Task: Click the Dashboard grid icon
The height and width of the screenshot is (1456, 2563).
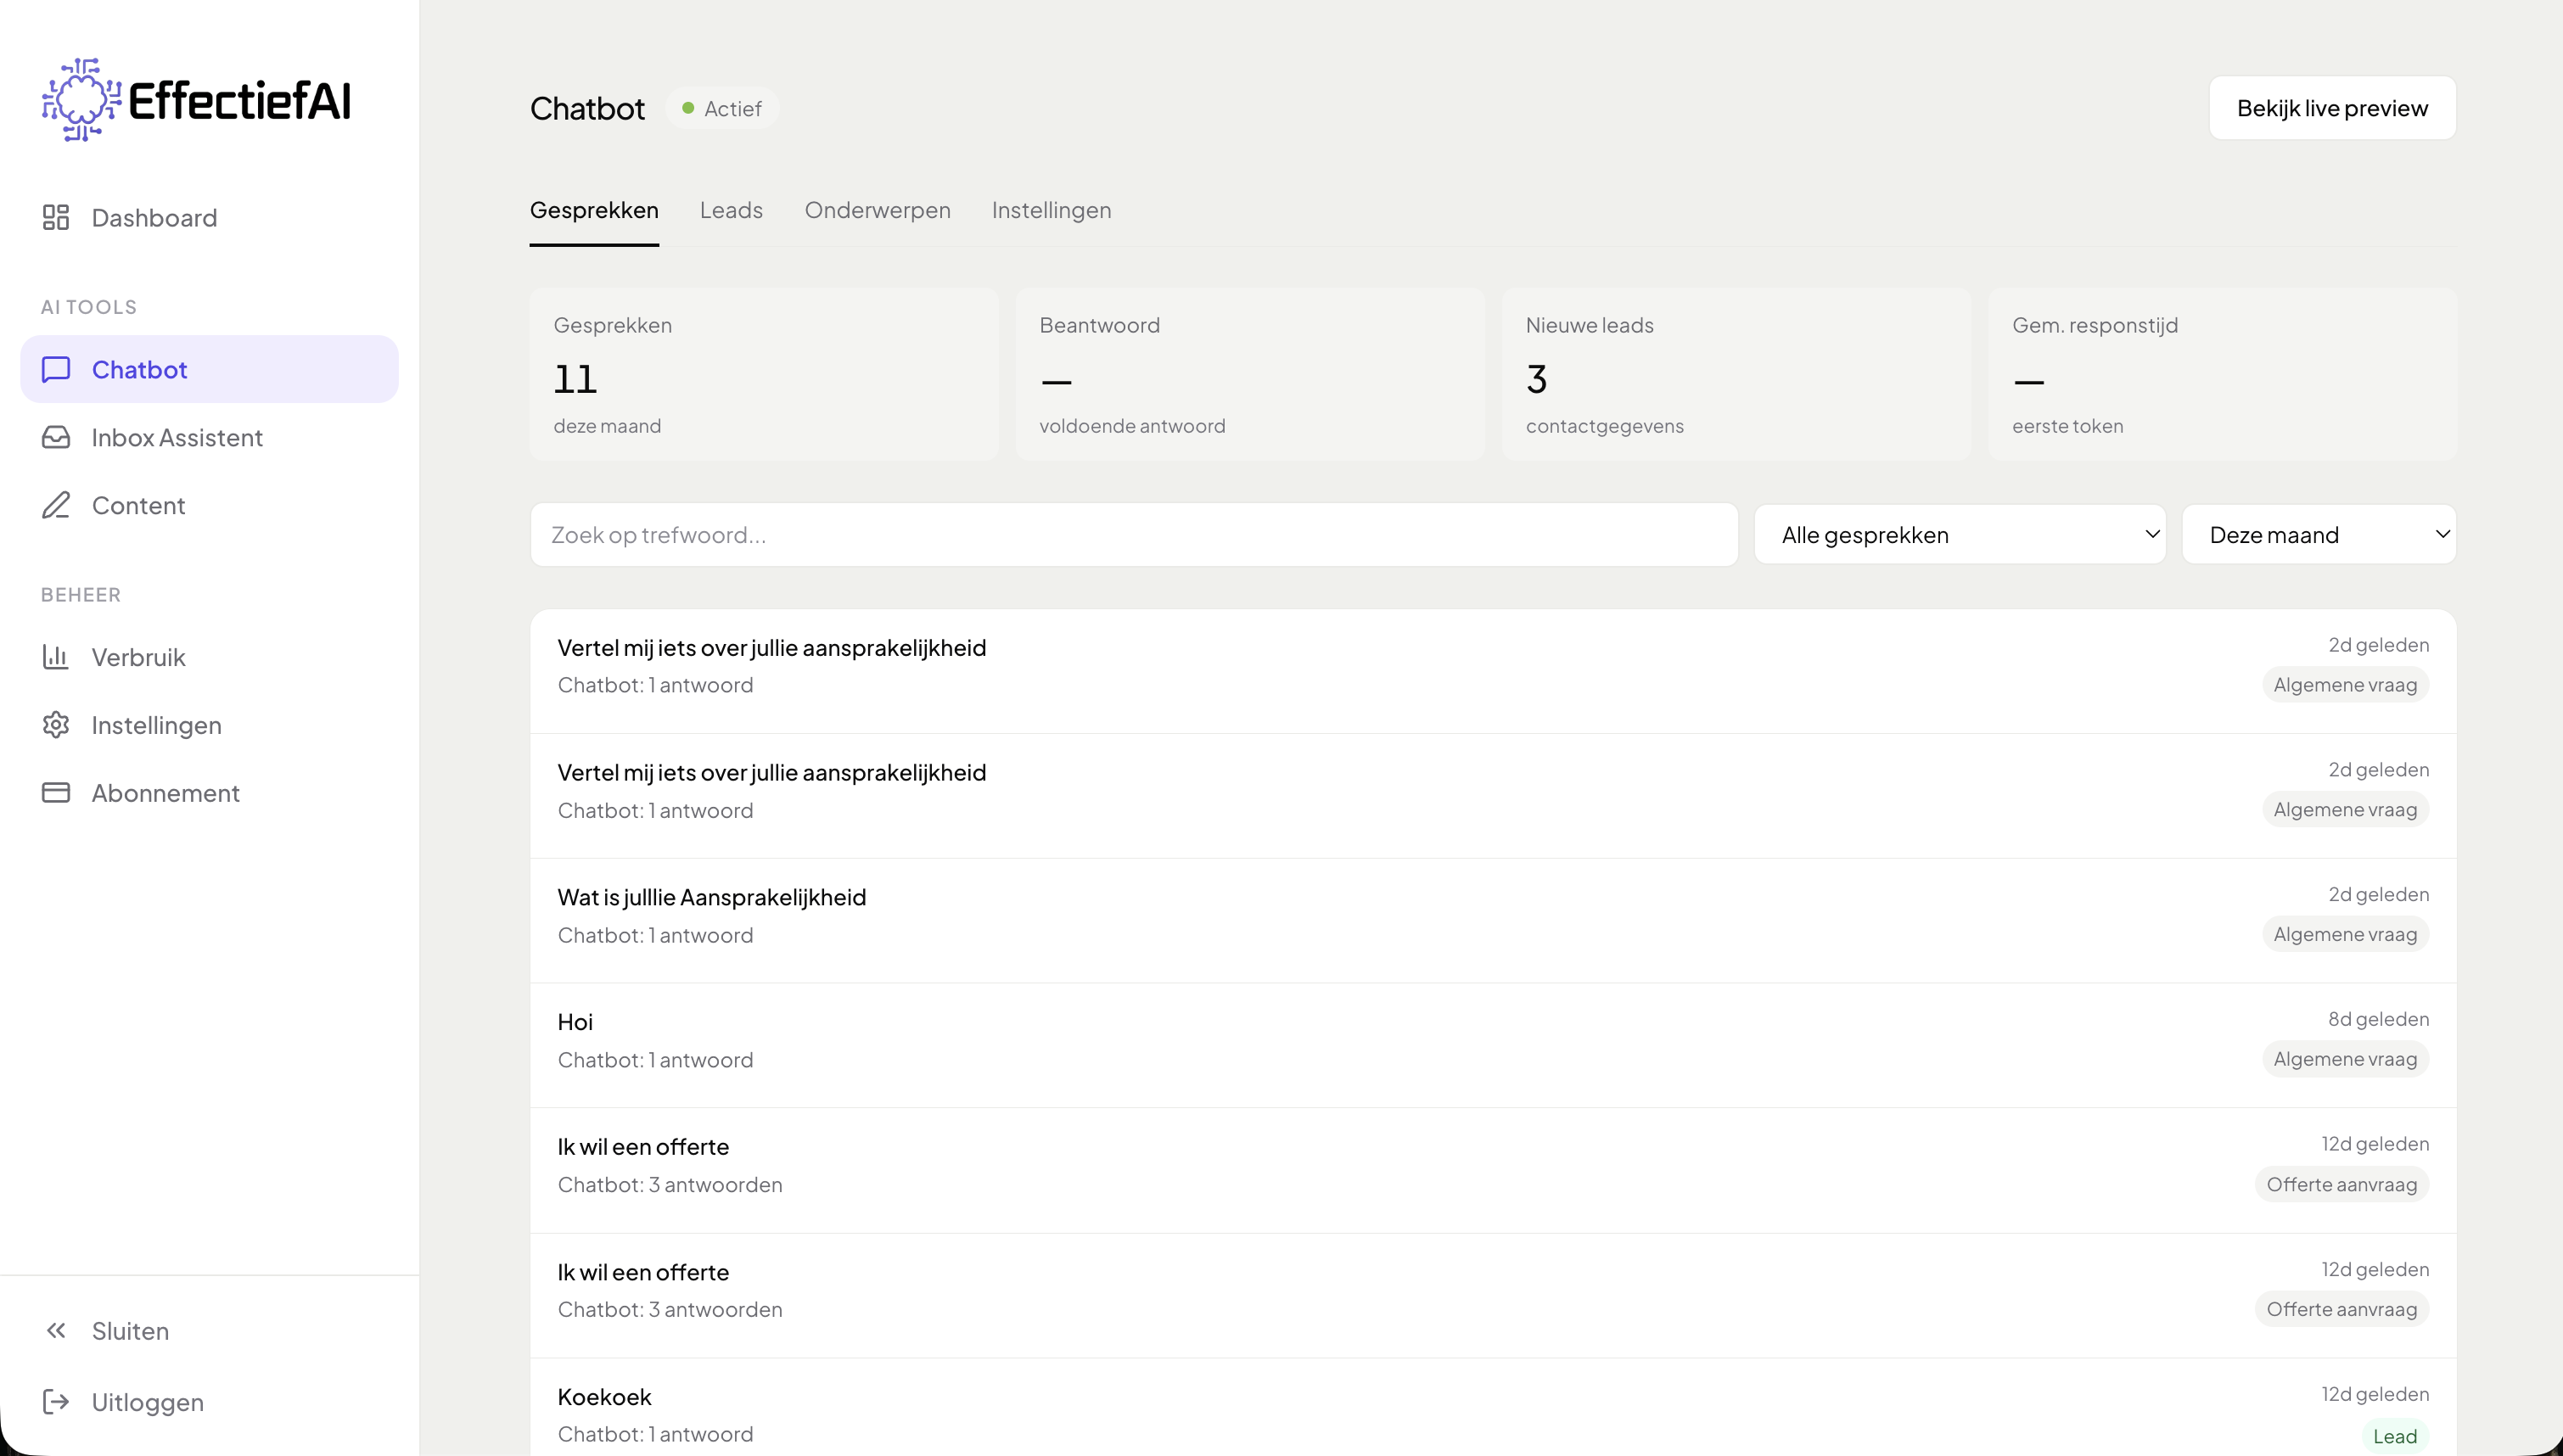Action: pyautogui.click(x=56, y=218)
